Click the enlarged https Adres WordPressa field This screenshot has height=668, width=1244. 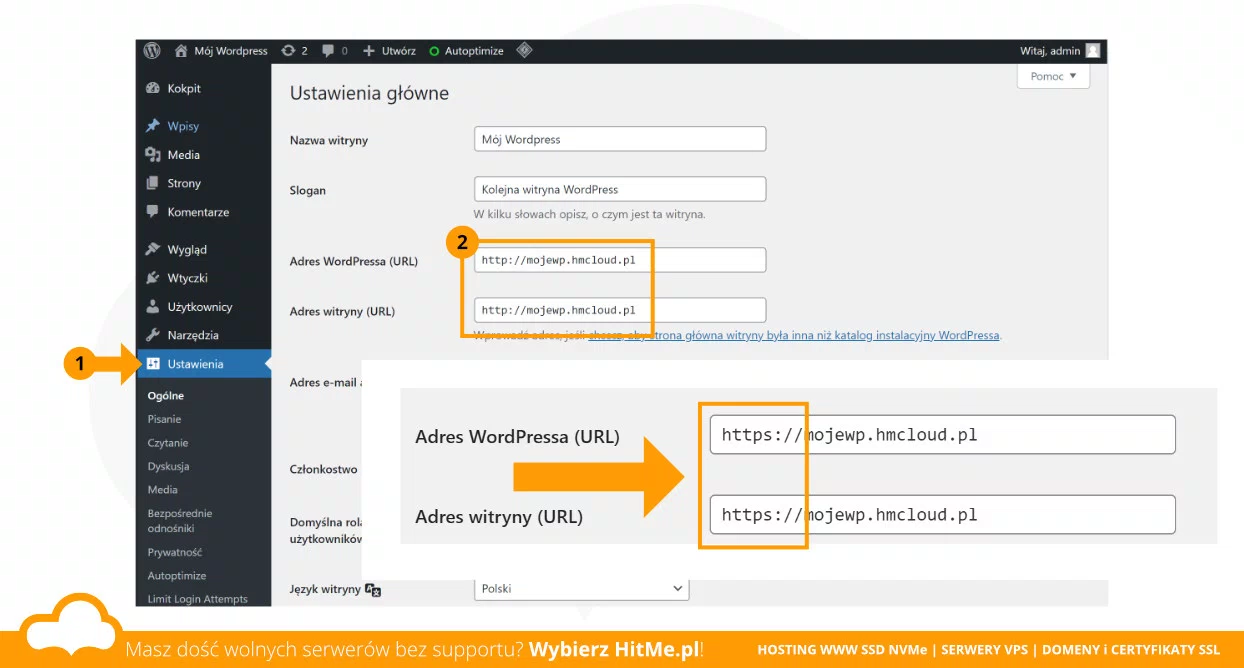[x=943, y=435]
